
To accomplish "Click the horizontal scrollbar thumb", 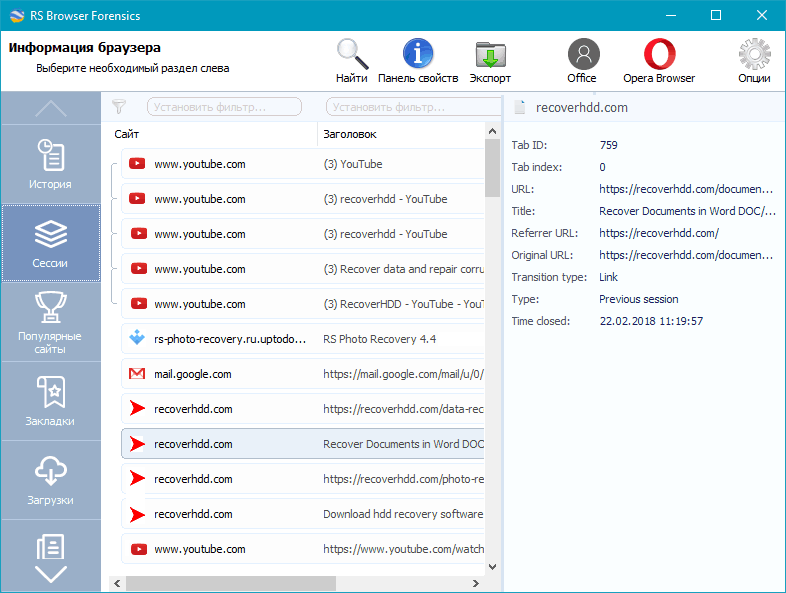I will (231, 583).
